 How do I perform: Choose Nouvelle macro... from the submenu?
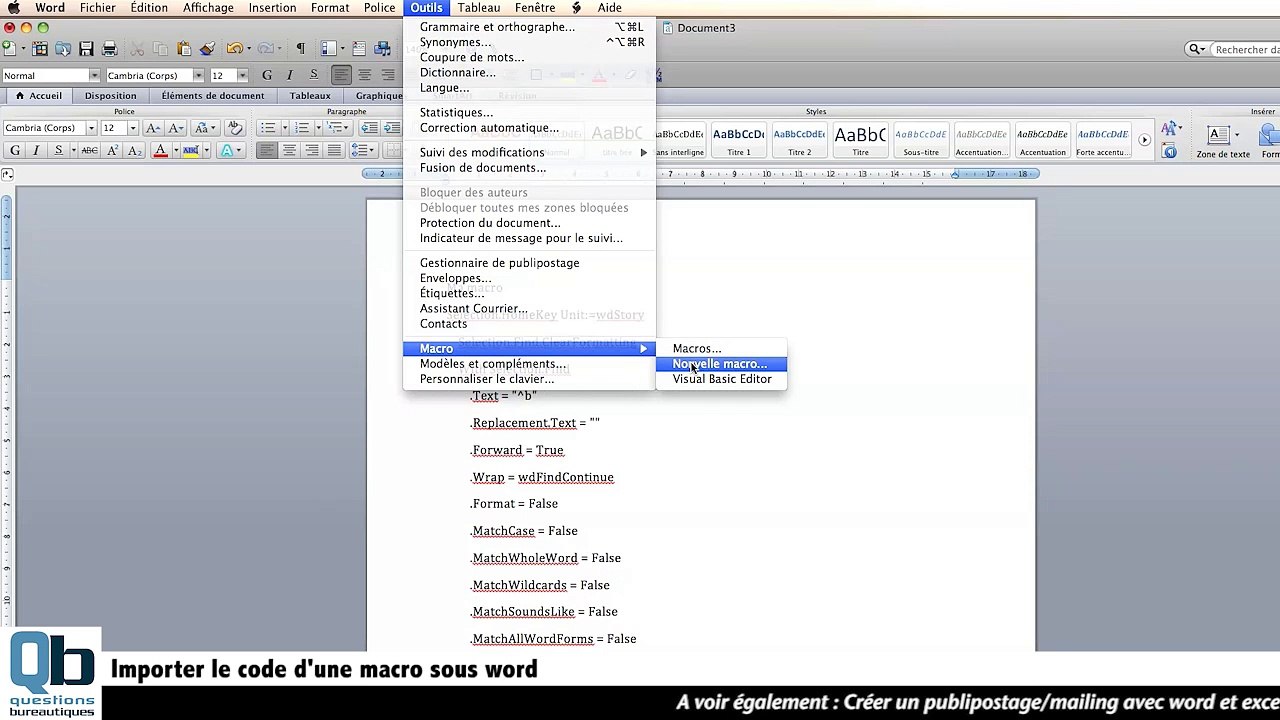pyautogui.click(x=720, y=364)
